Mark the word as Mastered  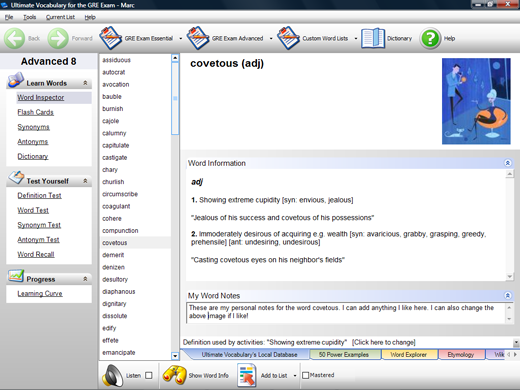(305, 375)
